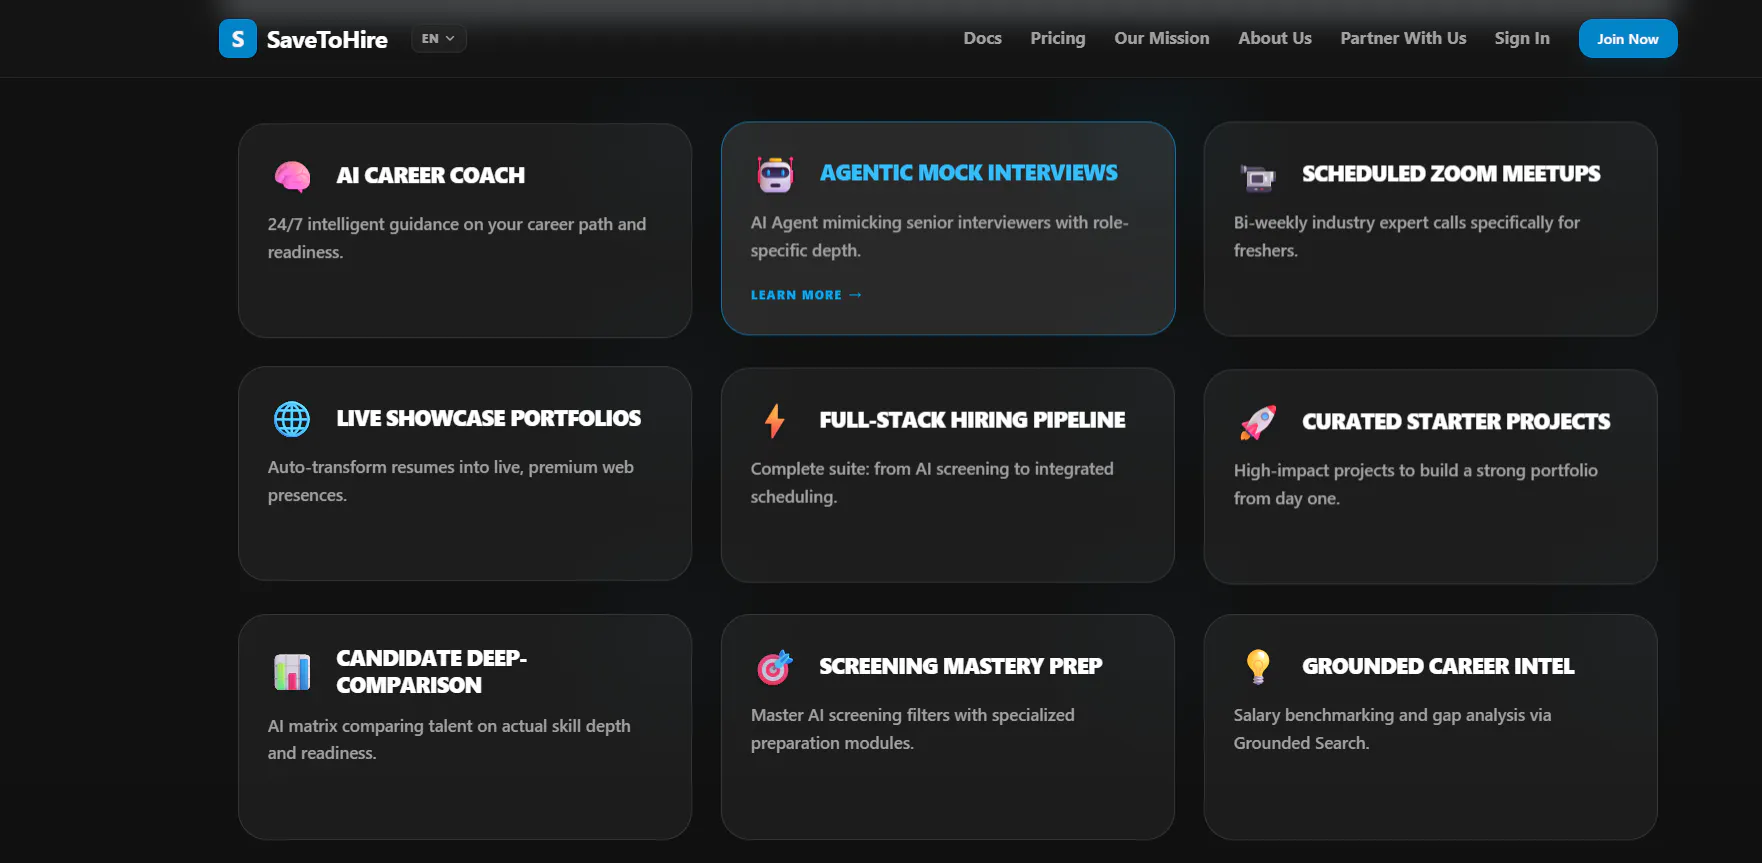Click the rocket icon for Curated Starter Projects
Viewport: 1762px width, 863px height.
(x=1258, y=422)
